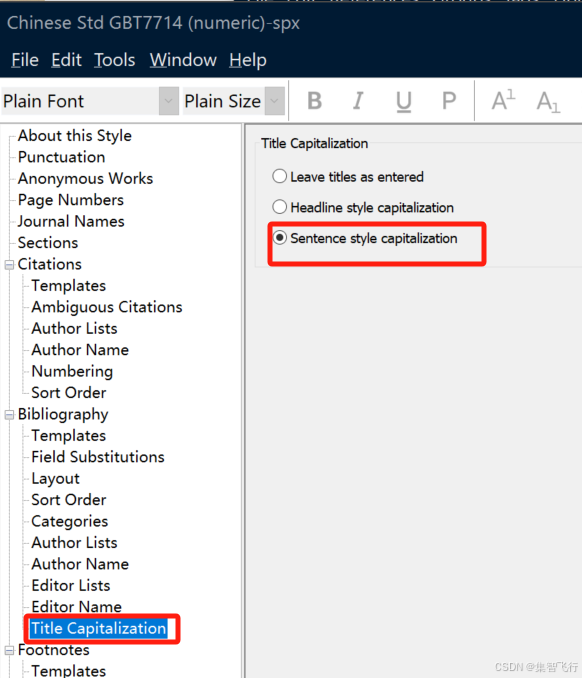Open the Plain Font dropdown

click(169, 101)
